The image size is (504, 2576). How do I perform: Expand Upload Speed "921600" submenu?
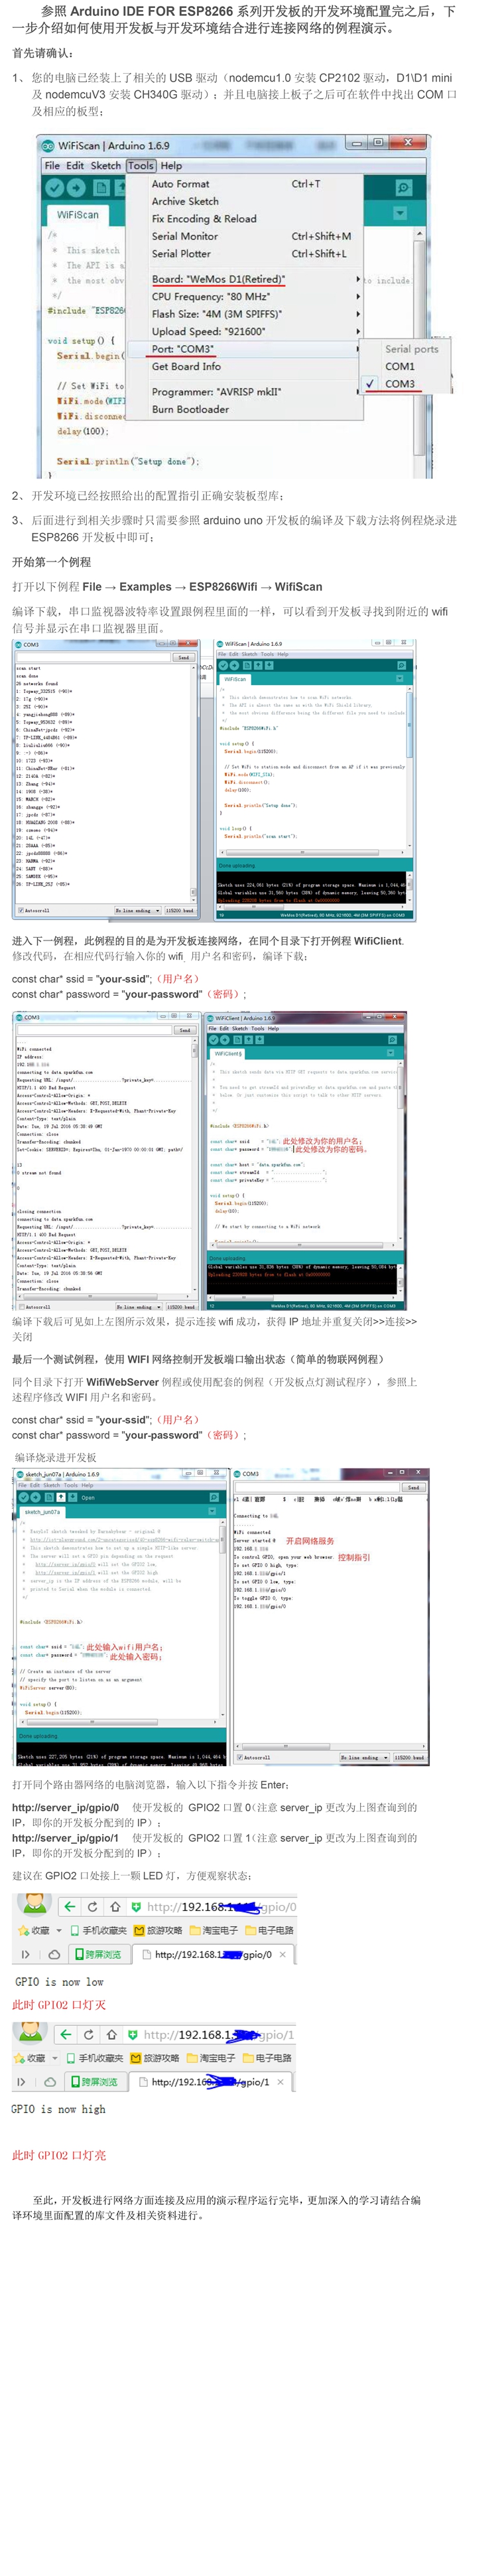[243, 332]
